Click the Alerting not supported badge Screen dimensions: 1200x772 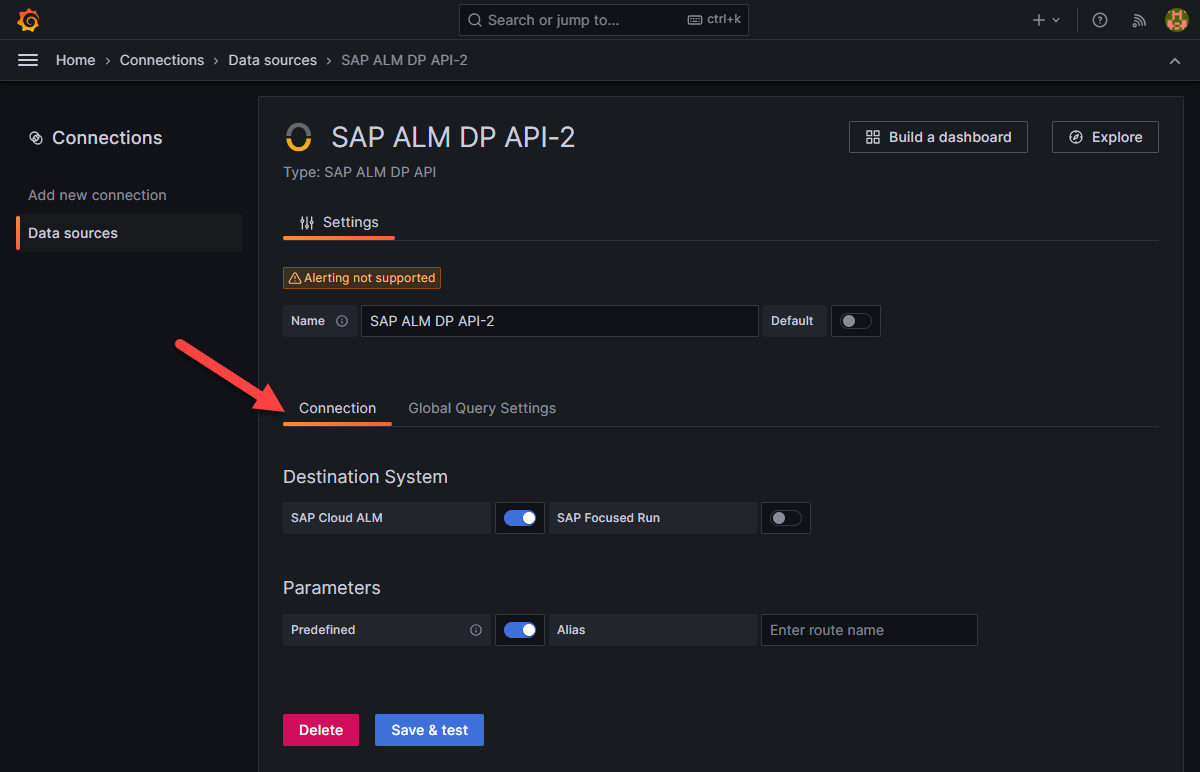[362, 278]
